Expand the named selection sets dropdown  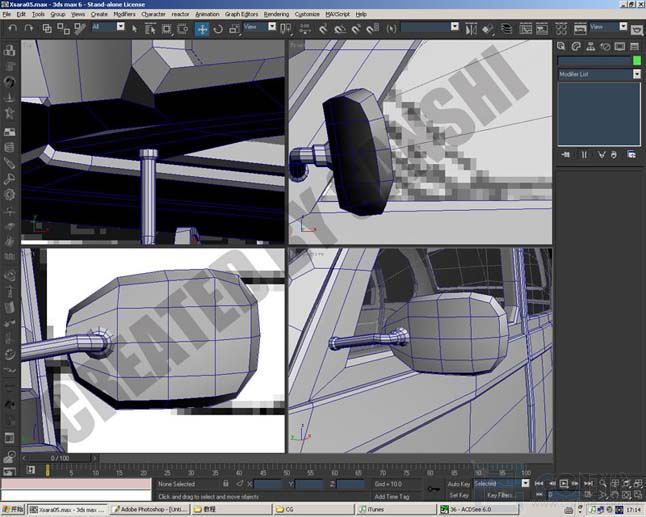point(455,27)
